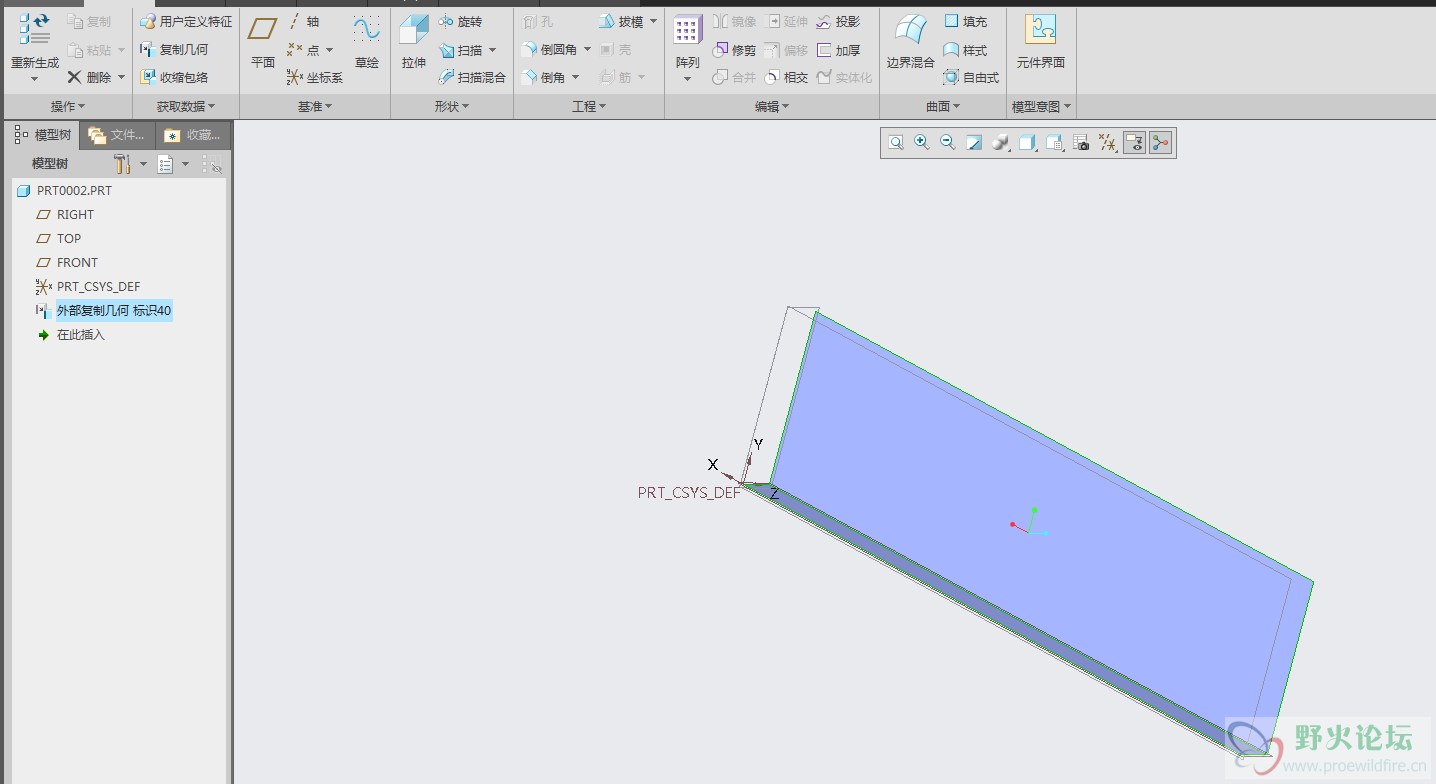Select the Extrude (拉伸) tool
This screenshot has width=1436, height=784.
coord(414,41)
